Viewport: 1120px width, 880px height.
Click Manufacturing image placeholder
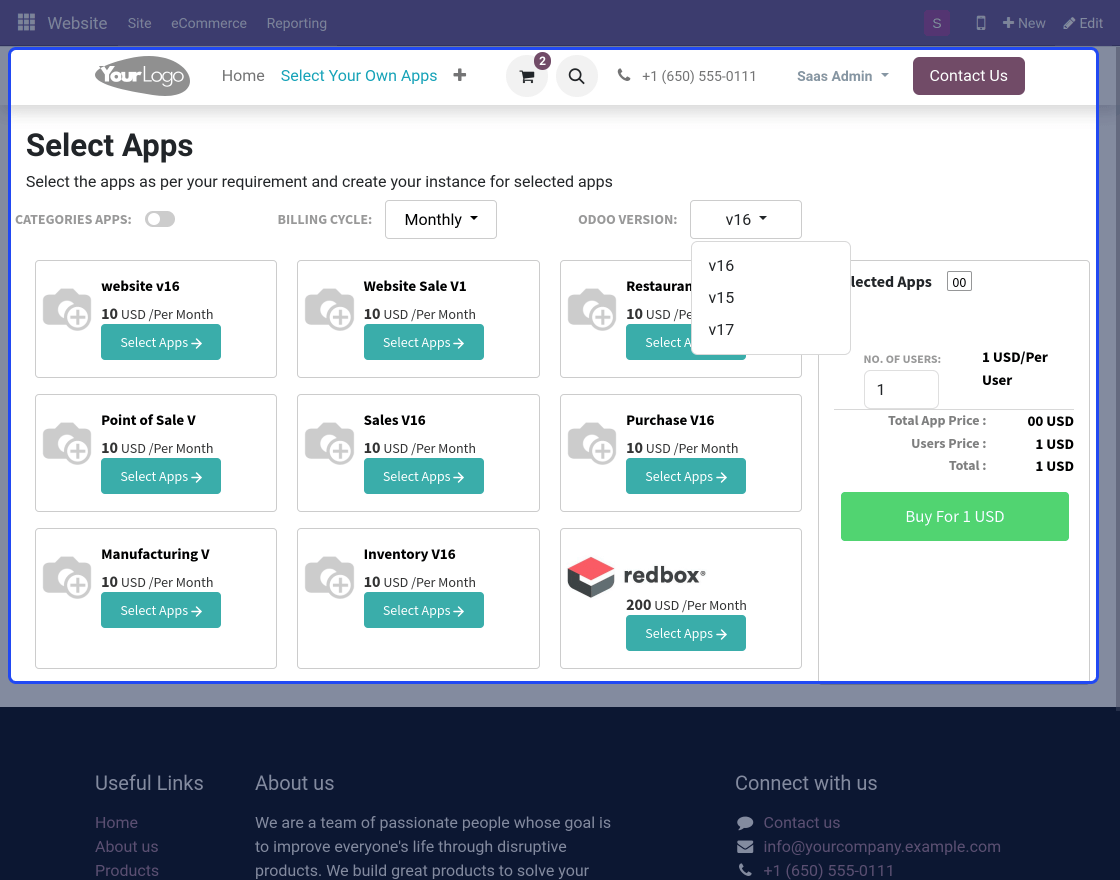(67, 576)
